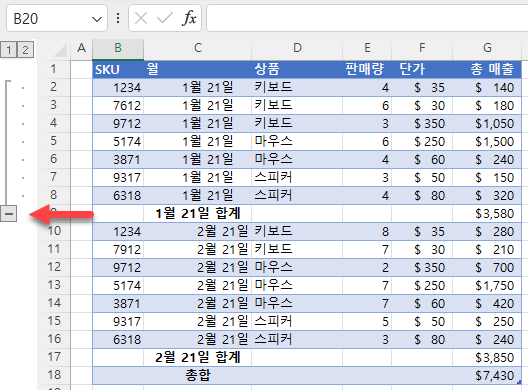Click the $3,580 subtotal cell
Screen dimensions: 528x390
tap(487, 214)
